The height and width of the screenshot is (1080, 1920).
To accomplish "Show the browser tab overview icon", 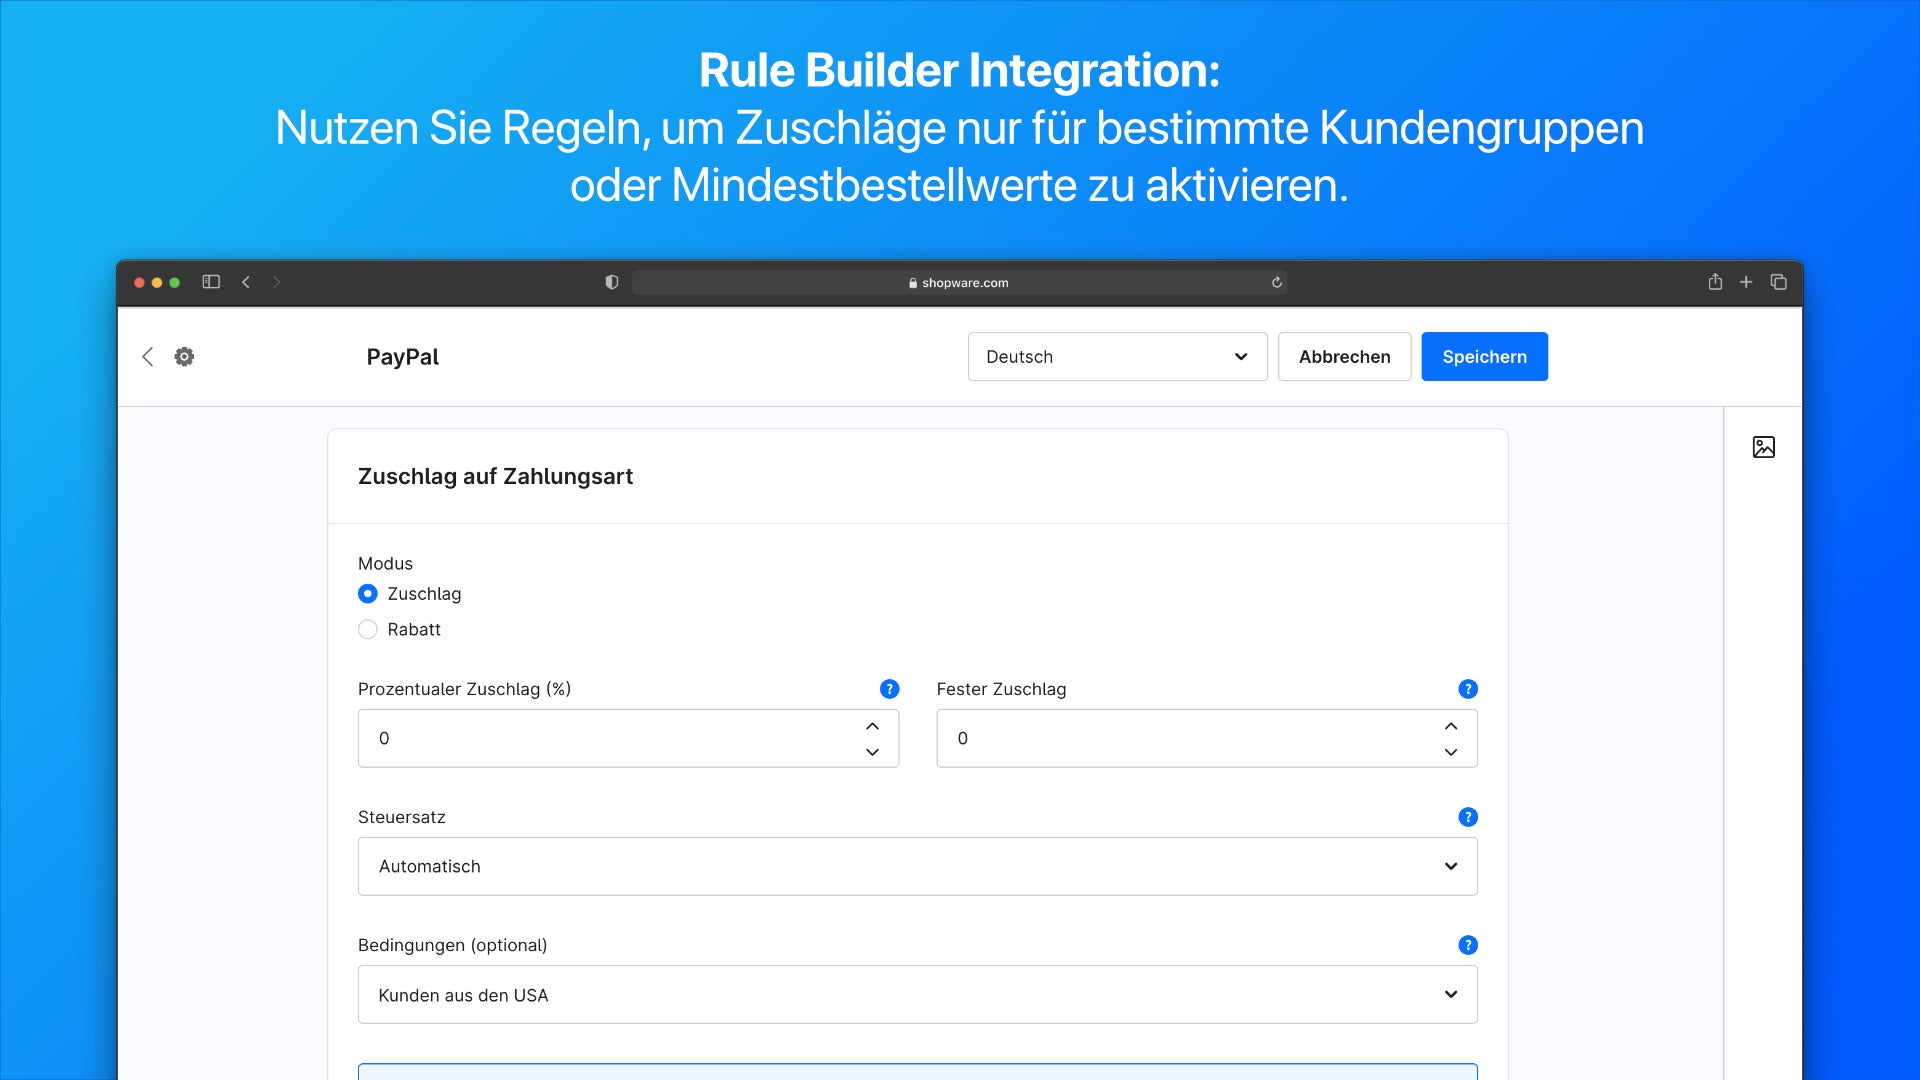I will 1779,282.
